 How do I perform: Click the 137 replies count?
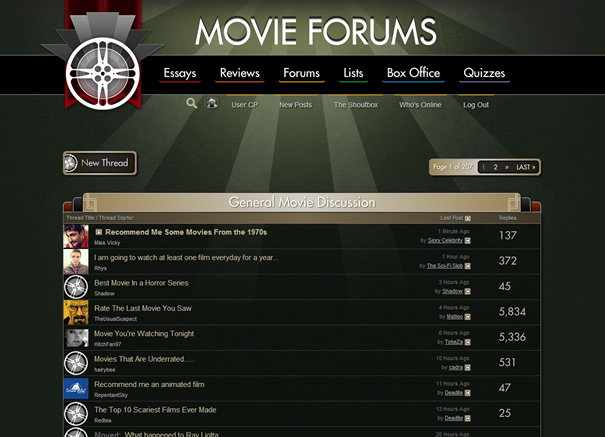coord(508,235)
